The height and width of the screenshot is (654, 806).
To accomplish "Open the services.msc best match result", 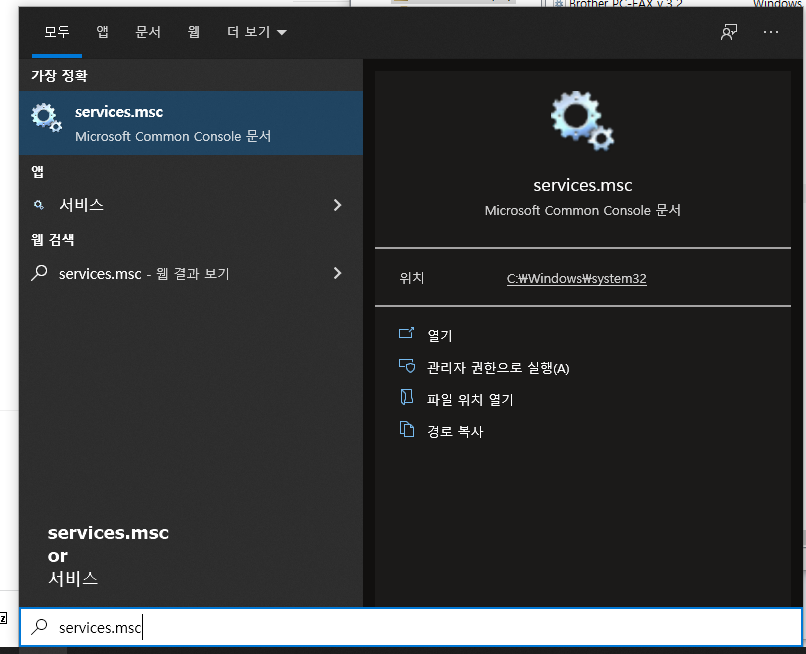I will (191, 123).
